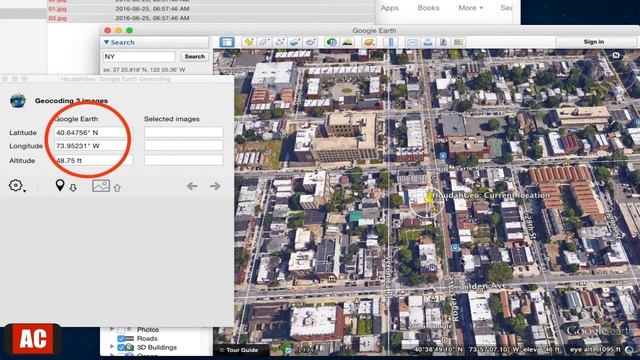Click the search field containing NY
The image size is (640, 360).
139,56
